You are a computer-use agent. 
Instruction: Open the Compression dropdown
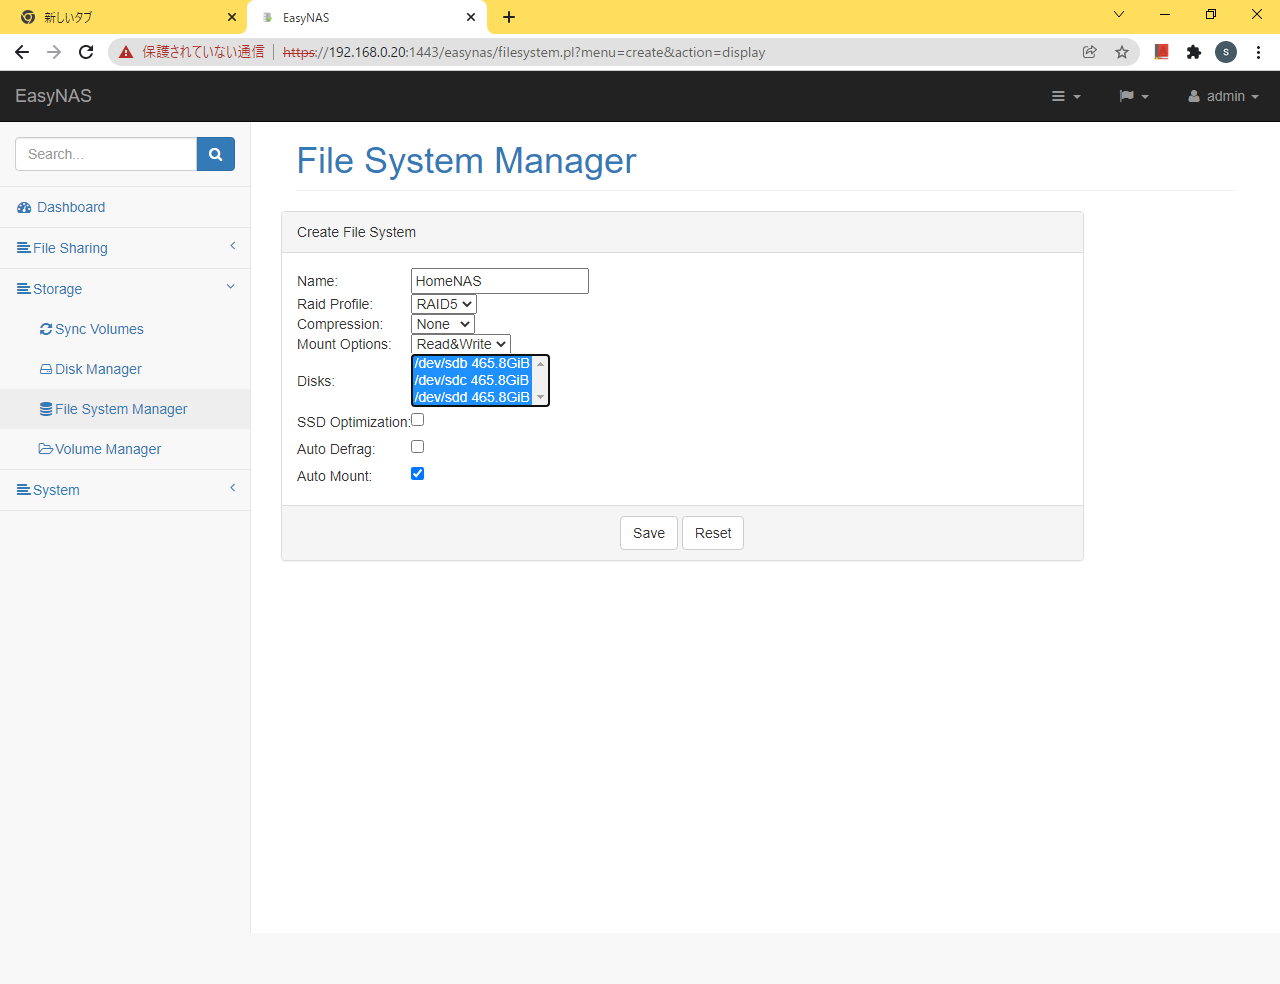pyautogui.click(x=443, y=324)
